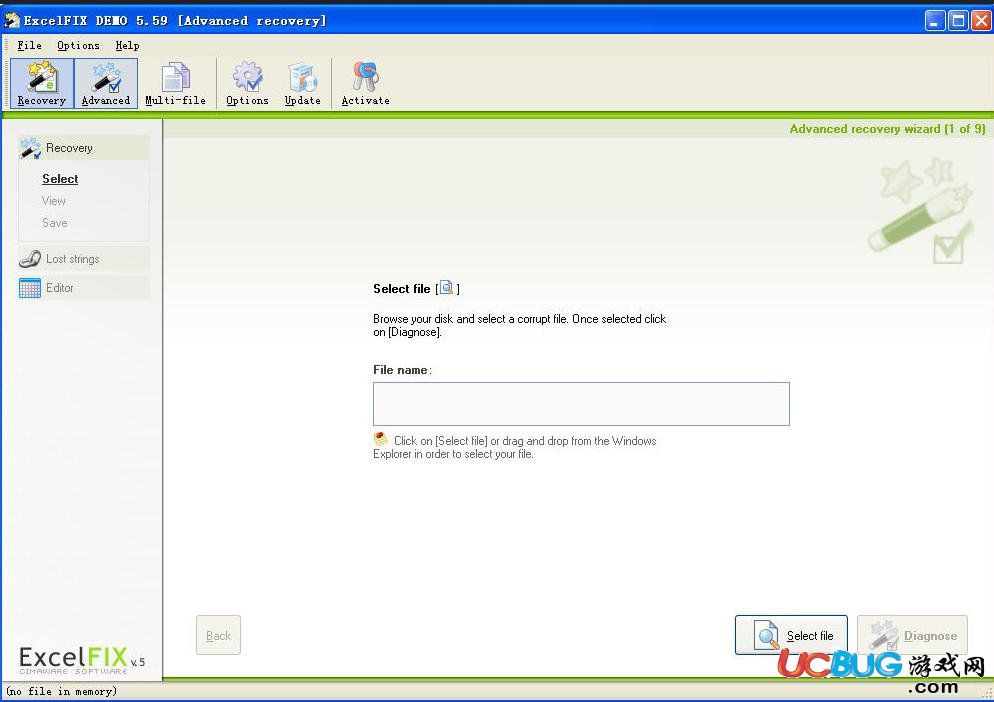Click the ExcelFIX title bar app icon

click(12, 20)
